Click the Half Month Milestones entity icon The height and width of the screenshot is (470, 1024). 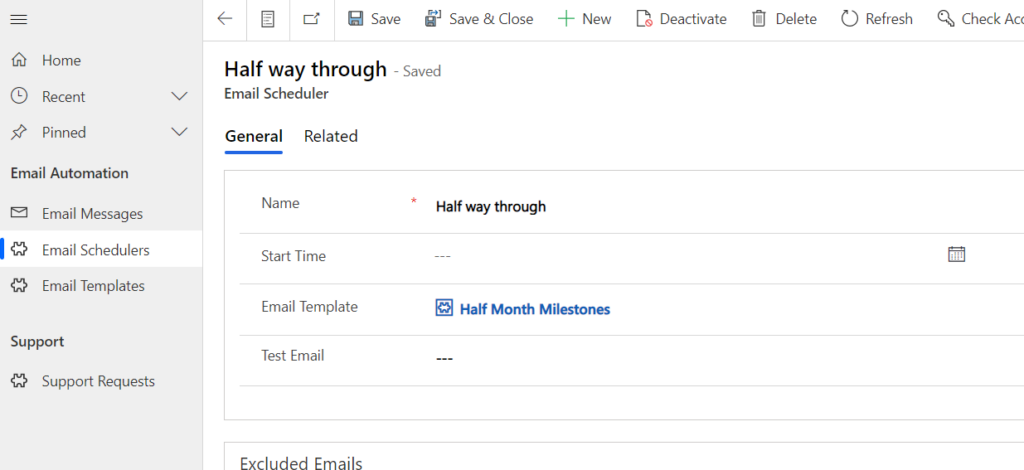(x=444, y=307)
